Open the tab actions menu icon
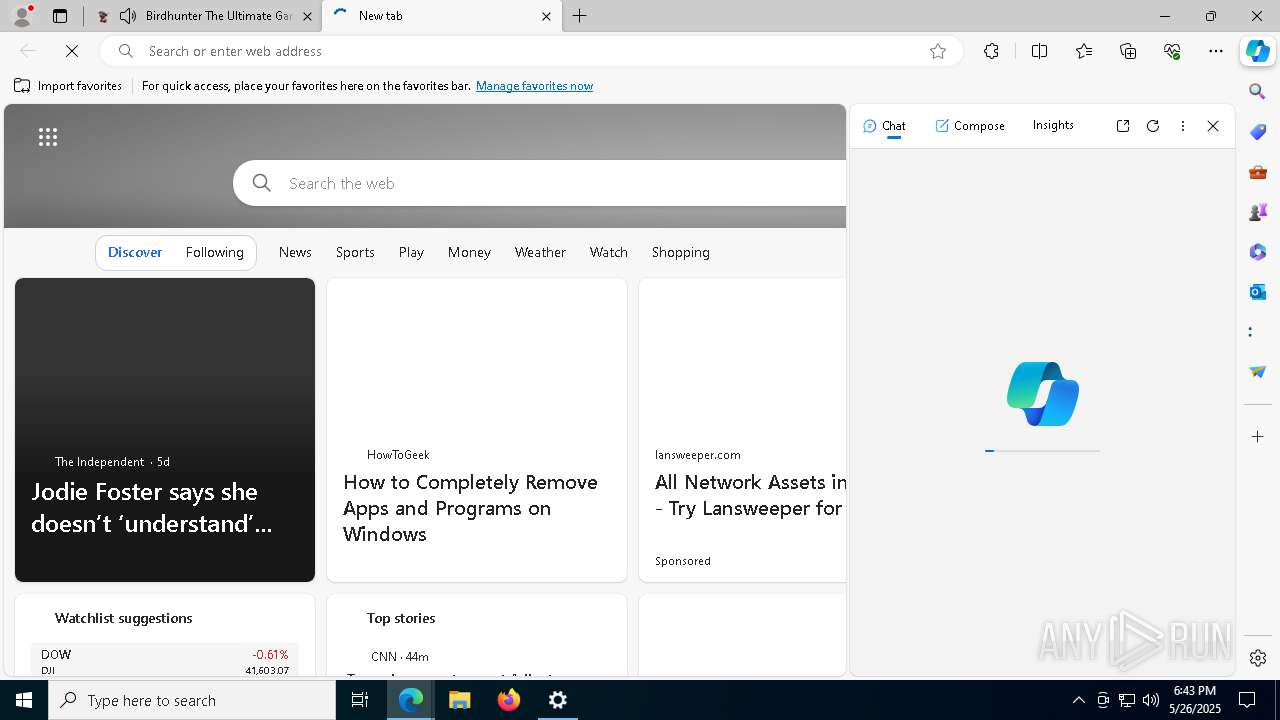Screen dimensions: 1280x720 click(x=60, y=16)
